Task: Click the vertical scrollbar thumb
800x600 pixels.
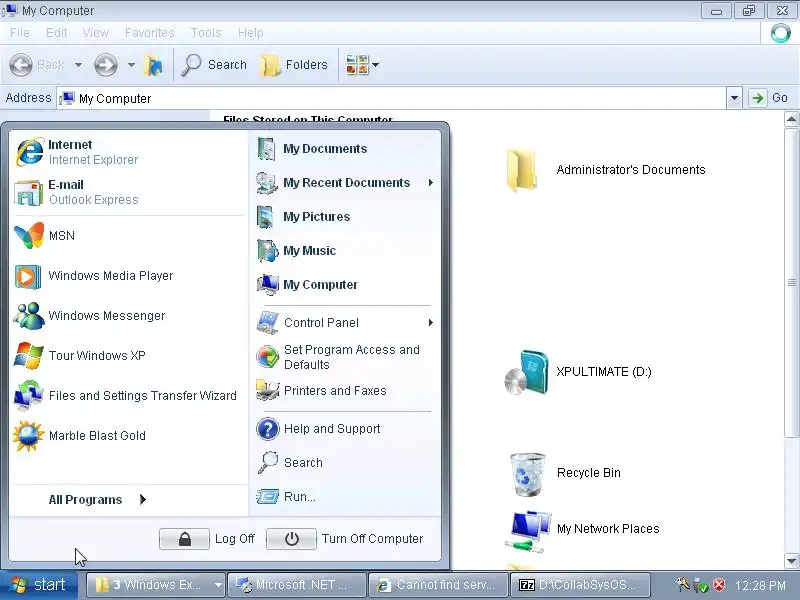Action: [x=791, y=282]
